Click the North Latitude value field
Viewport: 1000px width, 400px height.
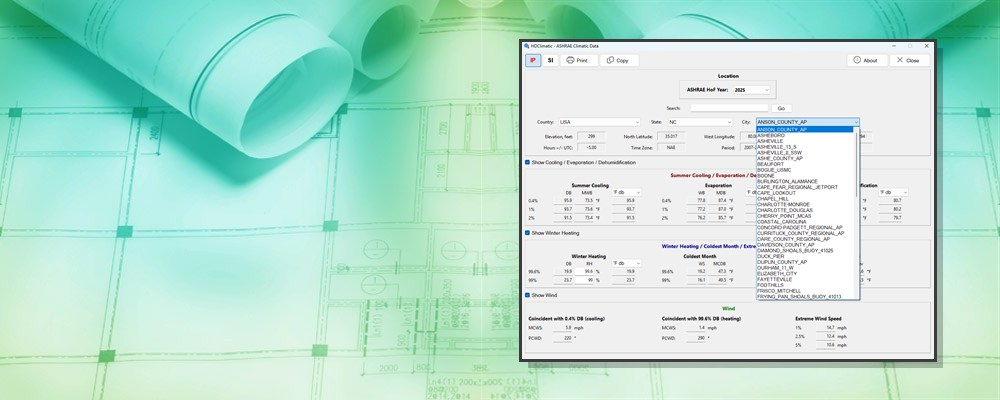(671, 137)
